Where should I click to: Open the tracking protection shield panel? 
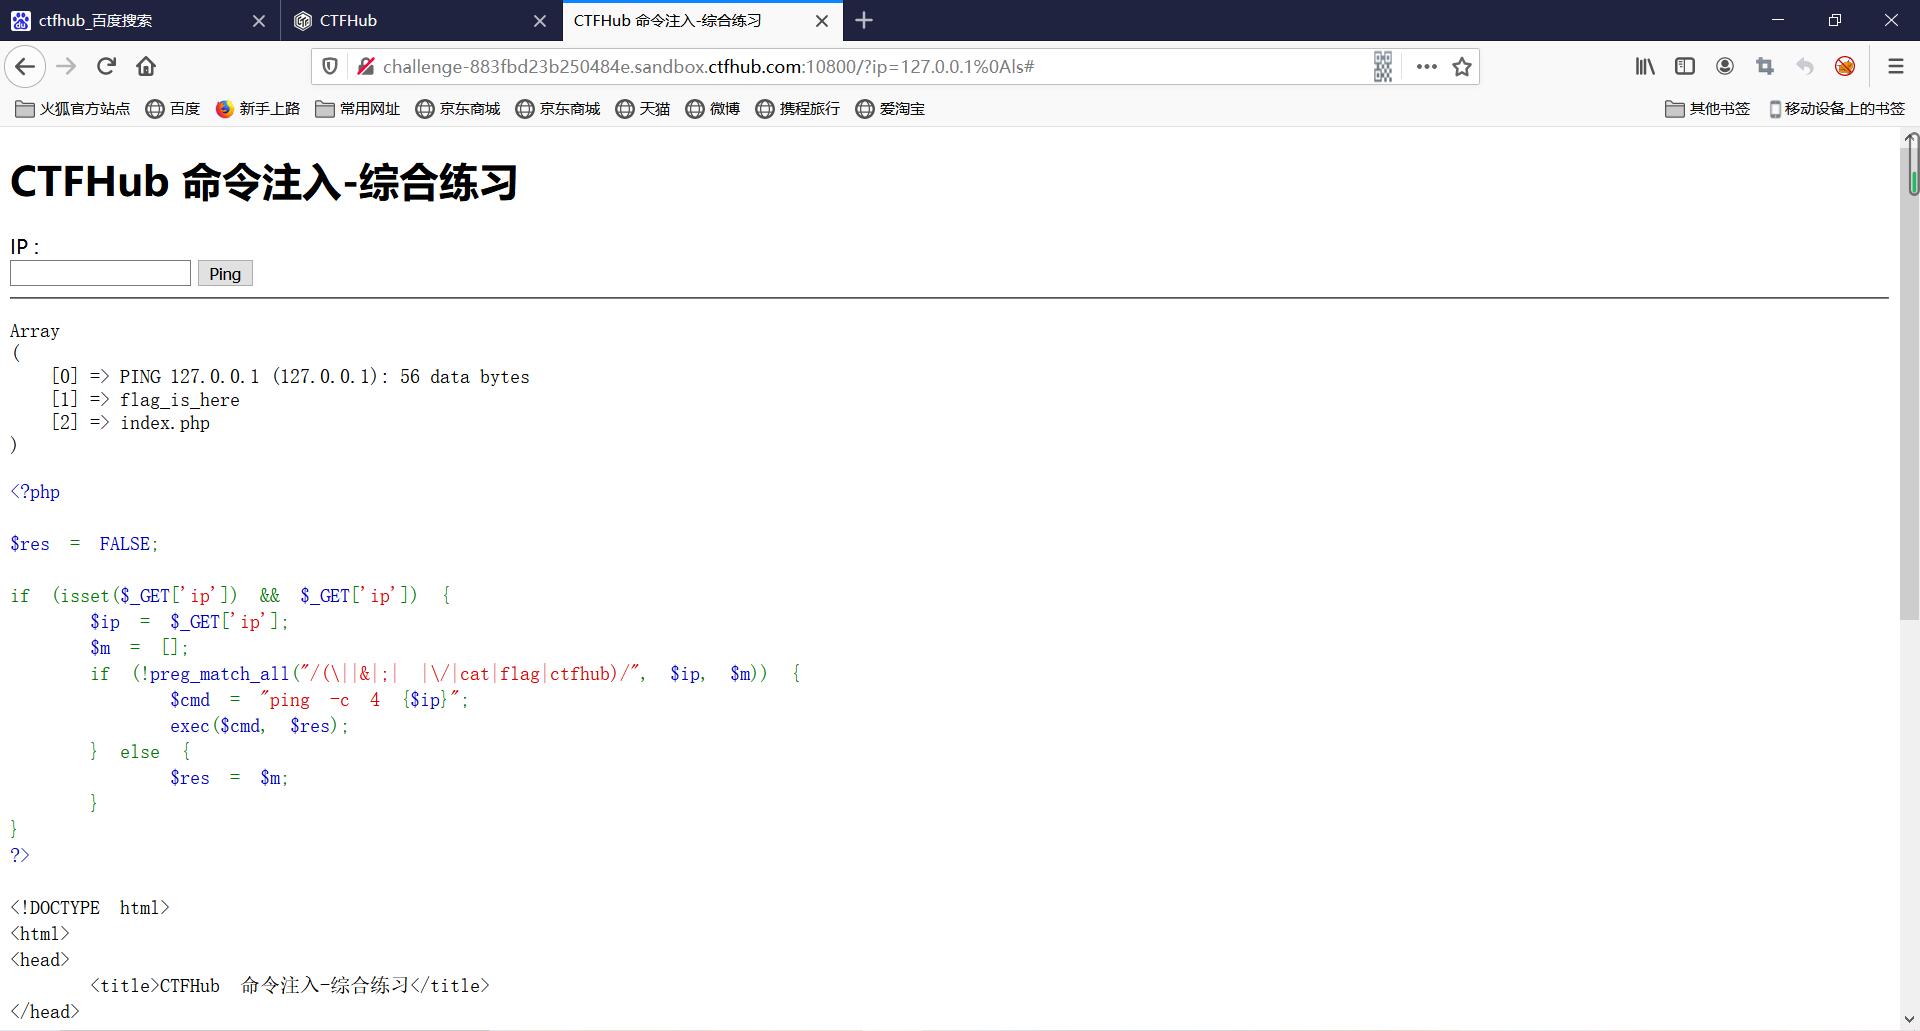tap(330, 66)
